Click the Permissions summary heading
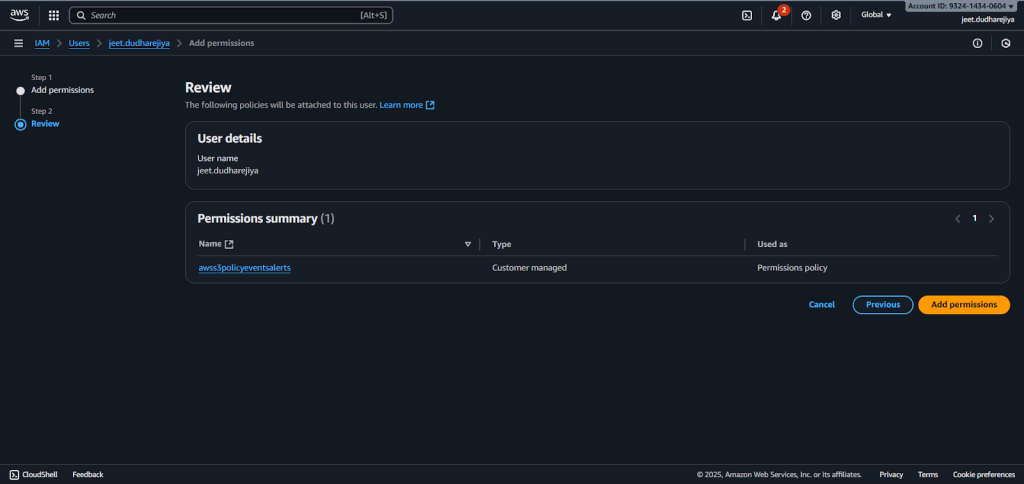The height and width of the screenshot is (484, 1024). tap(266, 219)
